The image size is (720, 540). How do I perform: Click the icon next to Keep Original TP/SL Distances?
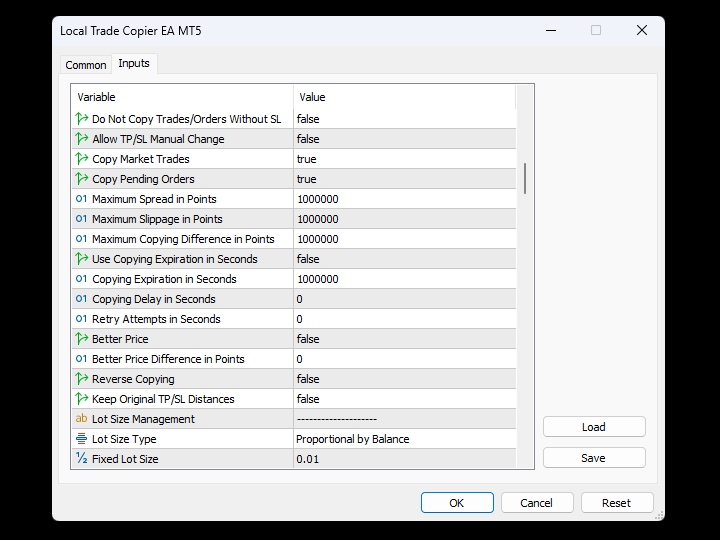[82, 399]
